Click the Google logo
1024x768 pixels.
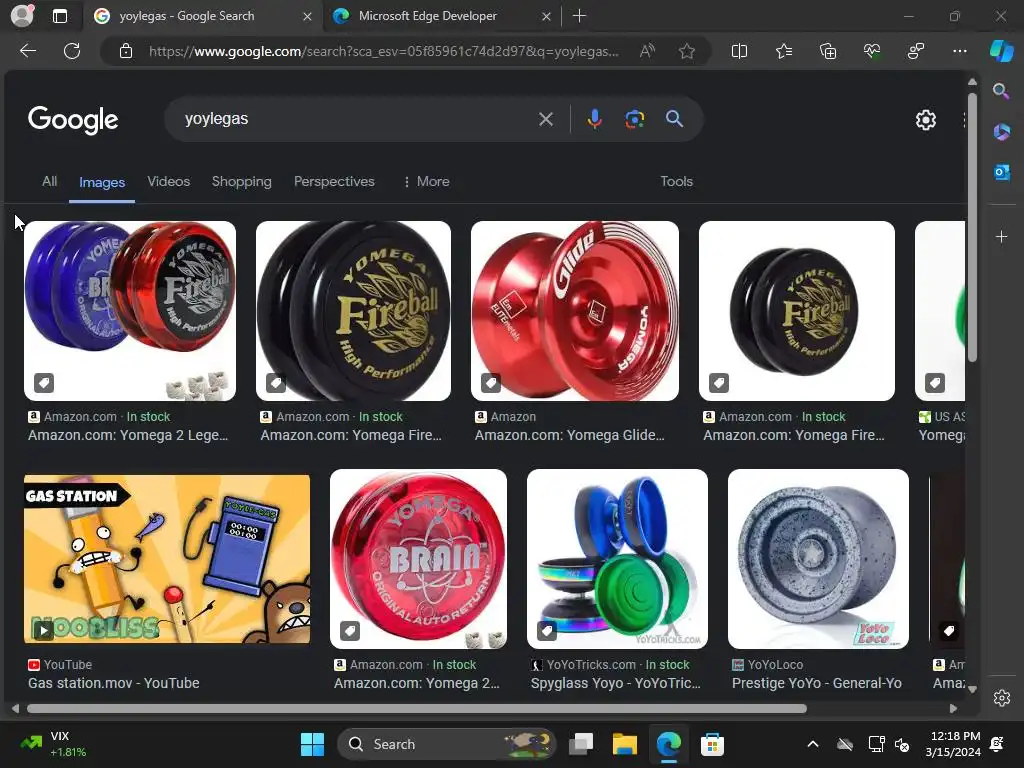click(x=73, y=120)
